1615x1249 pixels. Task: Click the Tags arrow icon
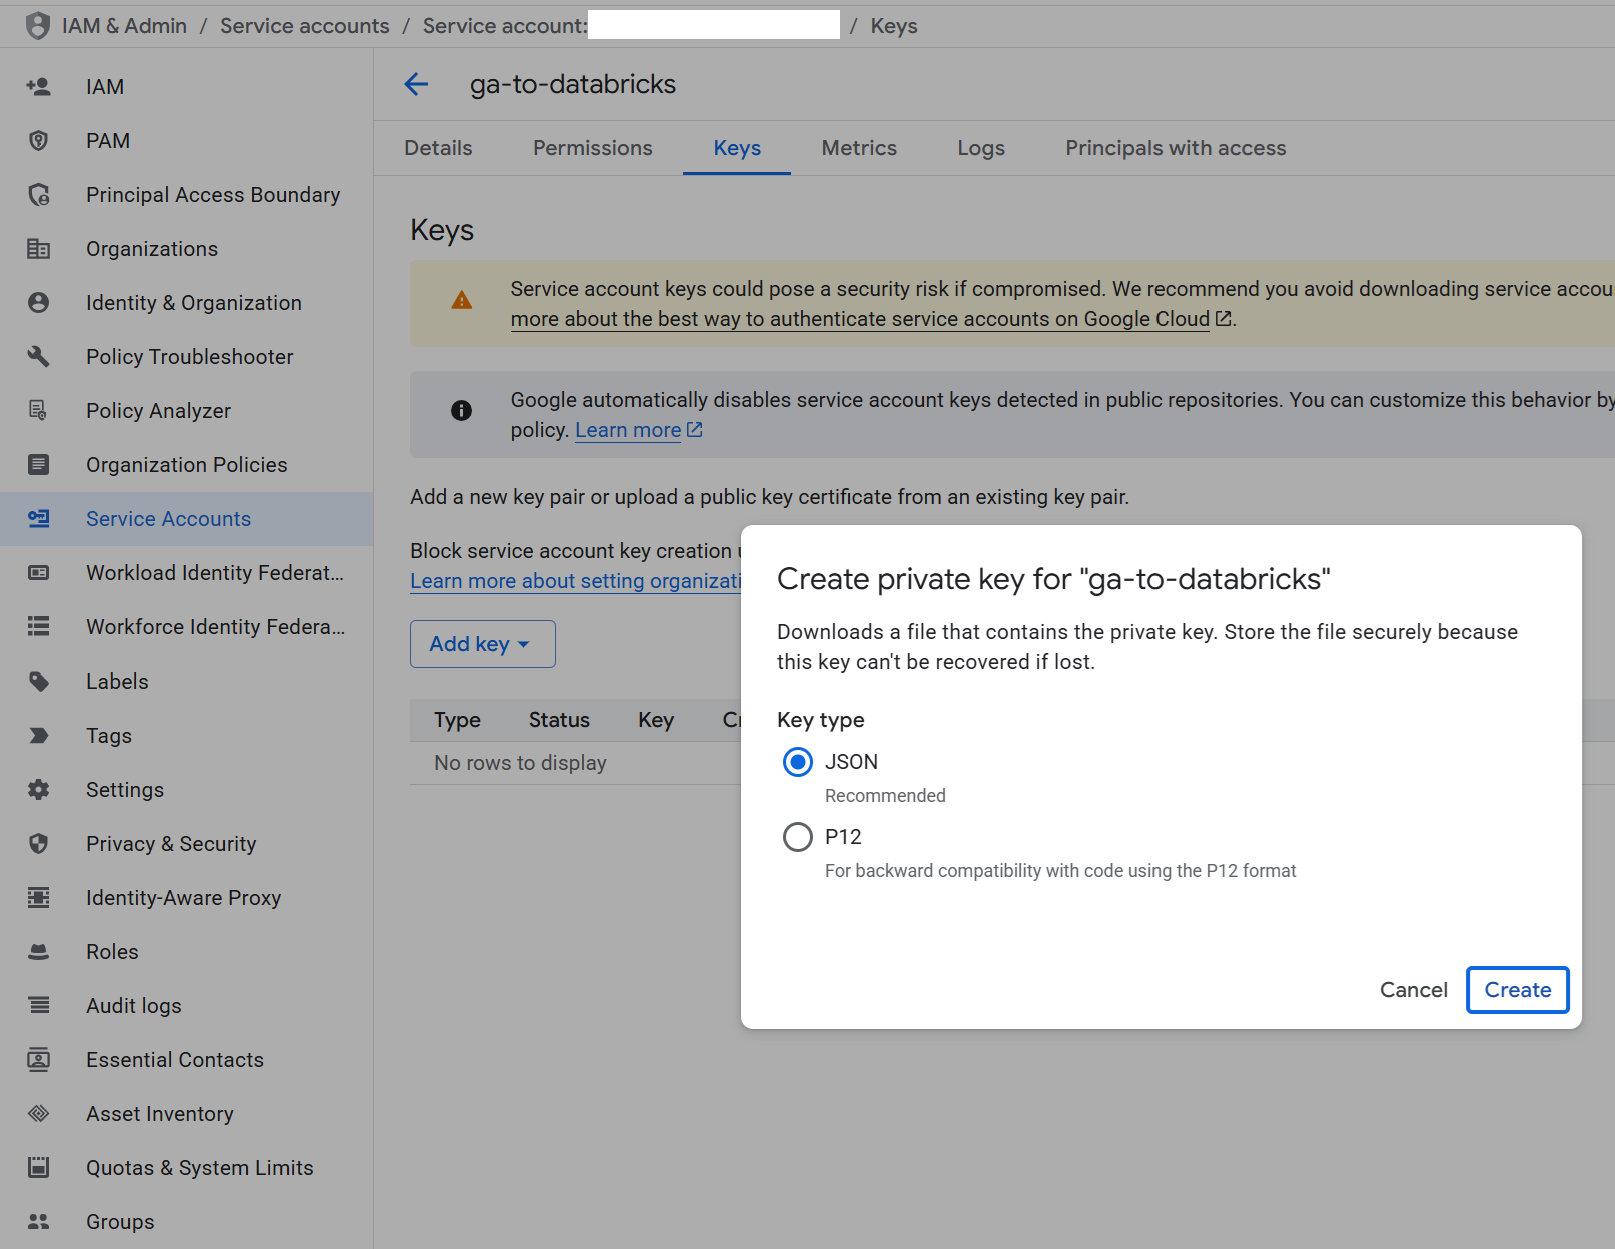(39, 736)
